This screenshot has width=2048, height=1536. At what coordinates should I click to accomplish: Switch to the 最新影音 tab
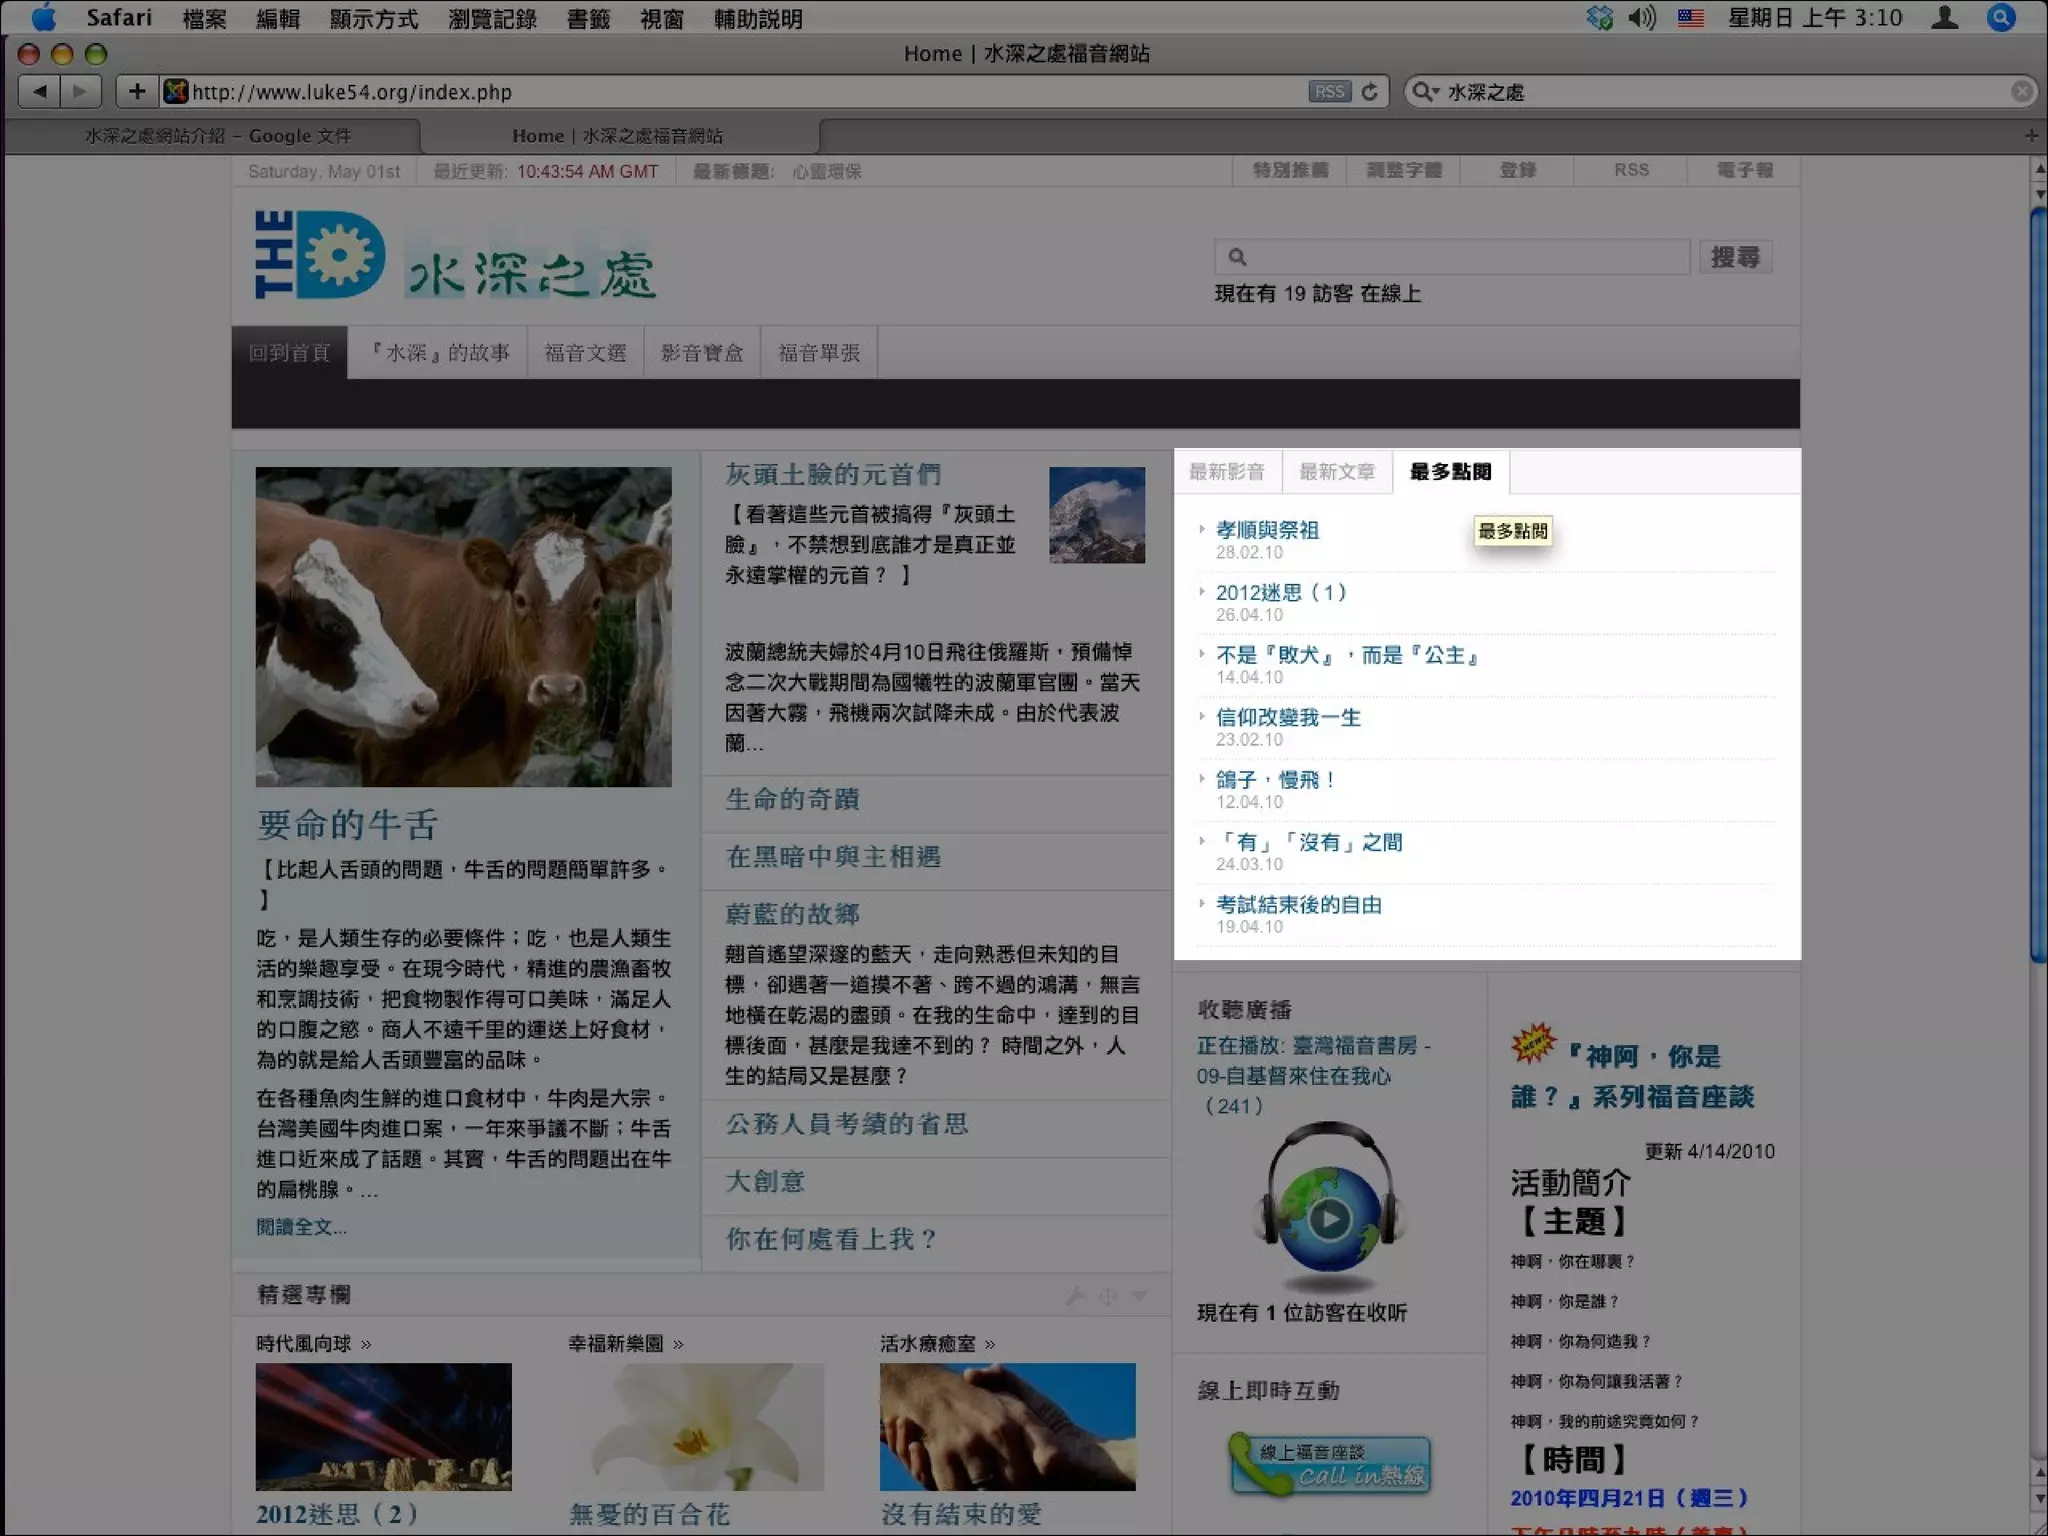(1227, 472)
